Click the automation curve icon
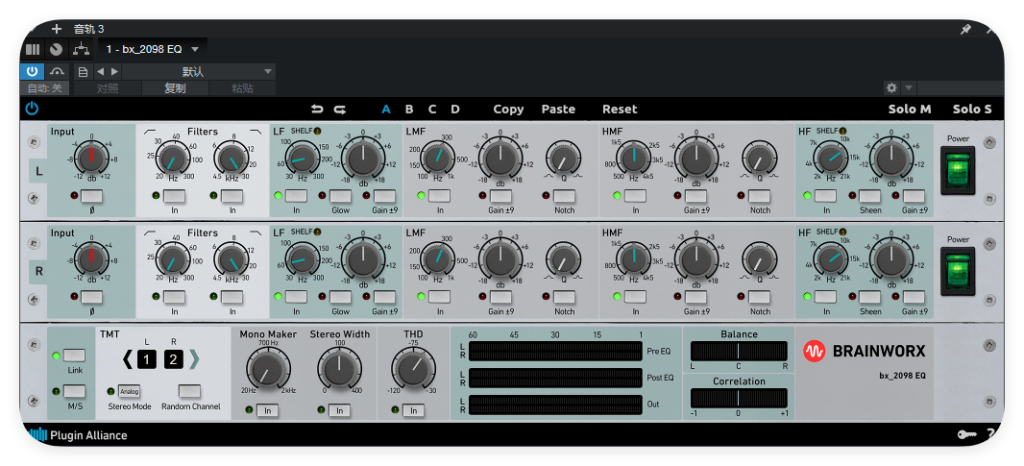 coord(58,71)
